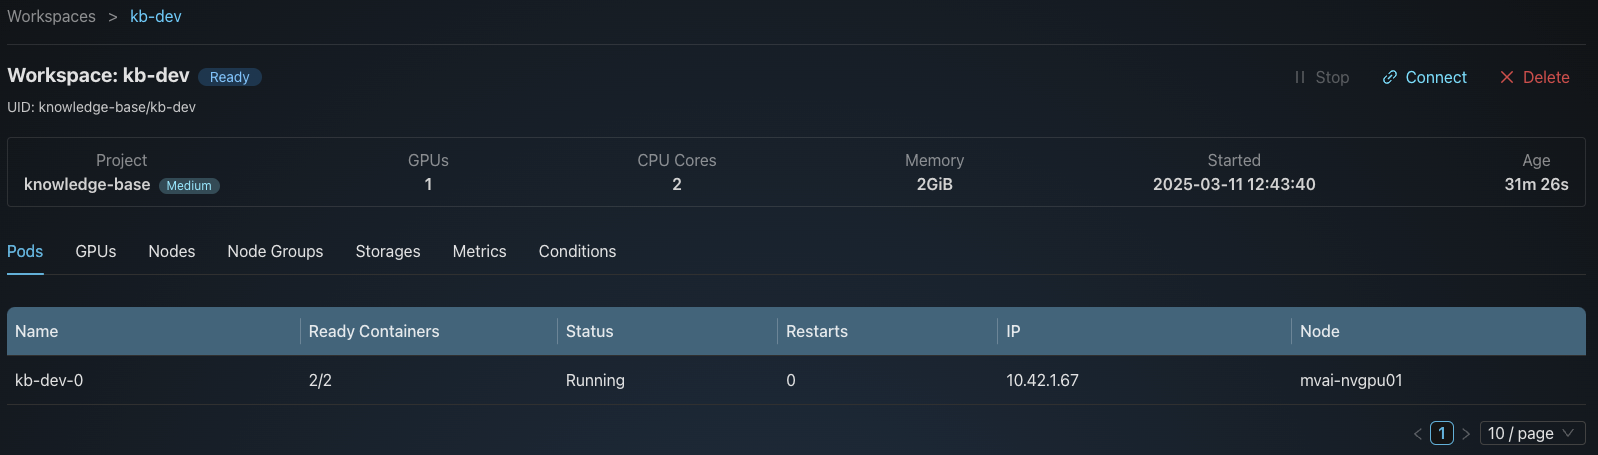Select page 1 in pagination

click(1441, 433)
